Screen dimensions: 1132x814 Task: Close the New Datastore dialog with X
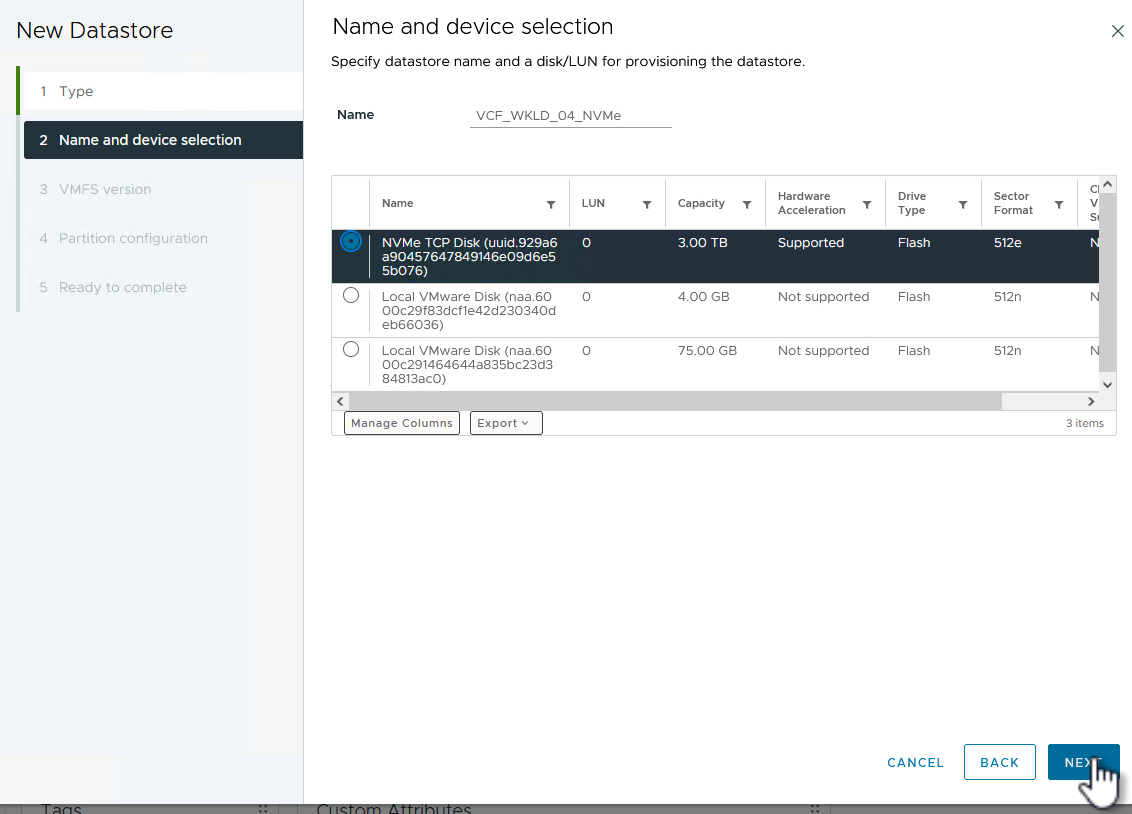point(1117,32)
